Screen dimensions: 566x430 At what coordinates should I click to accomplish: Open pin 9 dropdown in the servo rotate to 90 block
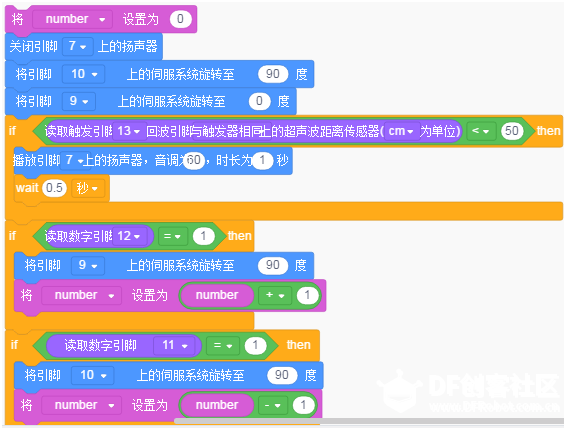tap(88, 265)
